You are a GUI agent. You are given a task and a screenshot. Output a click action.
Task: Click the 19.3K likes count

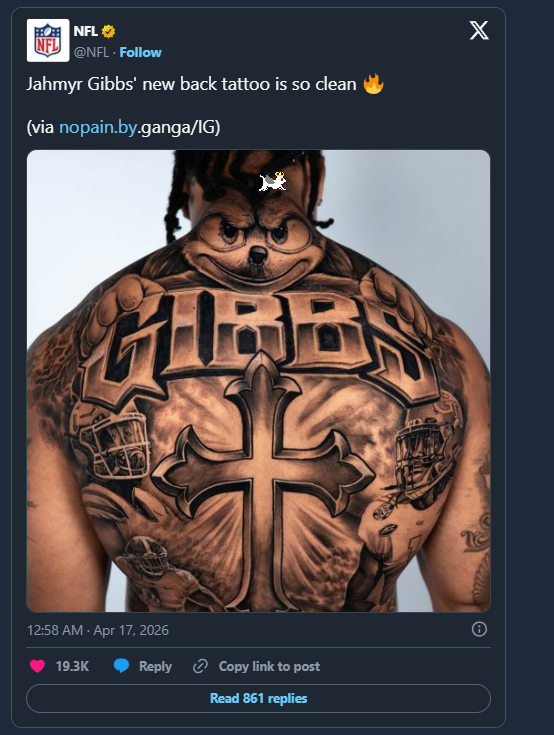72,666
